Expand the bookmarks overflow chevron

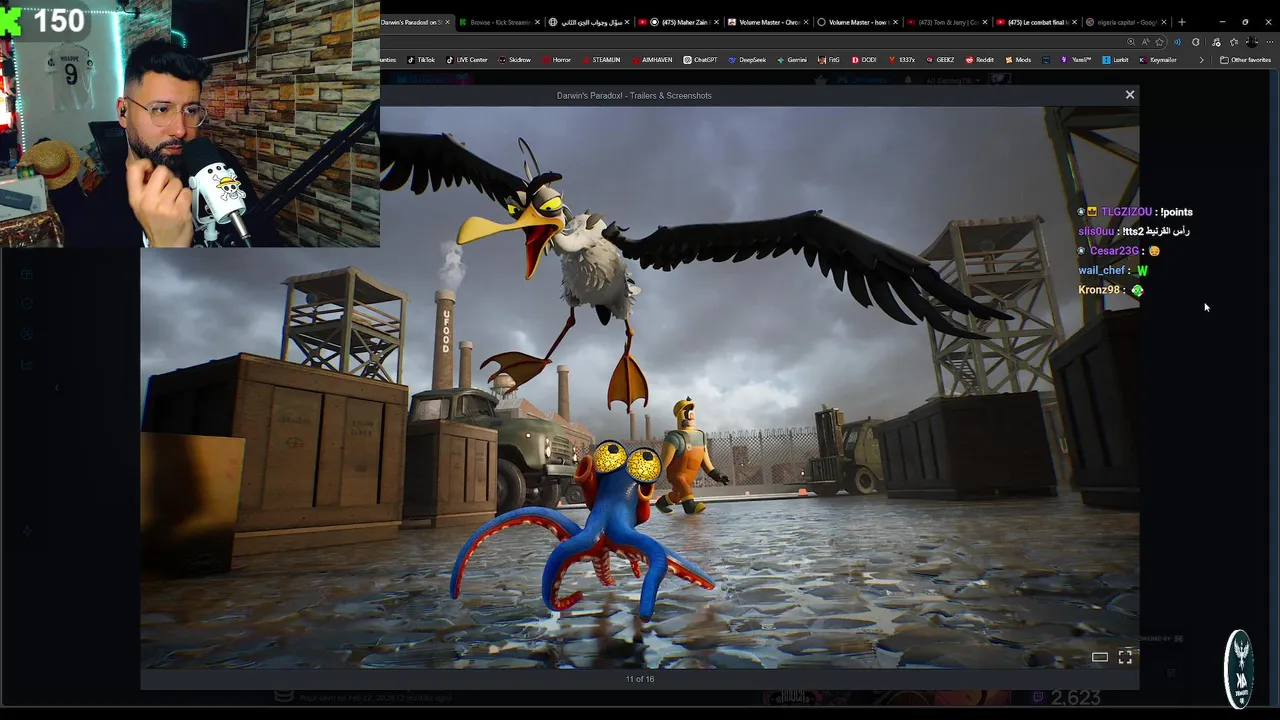[1202, 60]
